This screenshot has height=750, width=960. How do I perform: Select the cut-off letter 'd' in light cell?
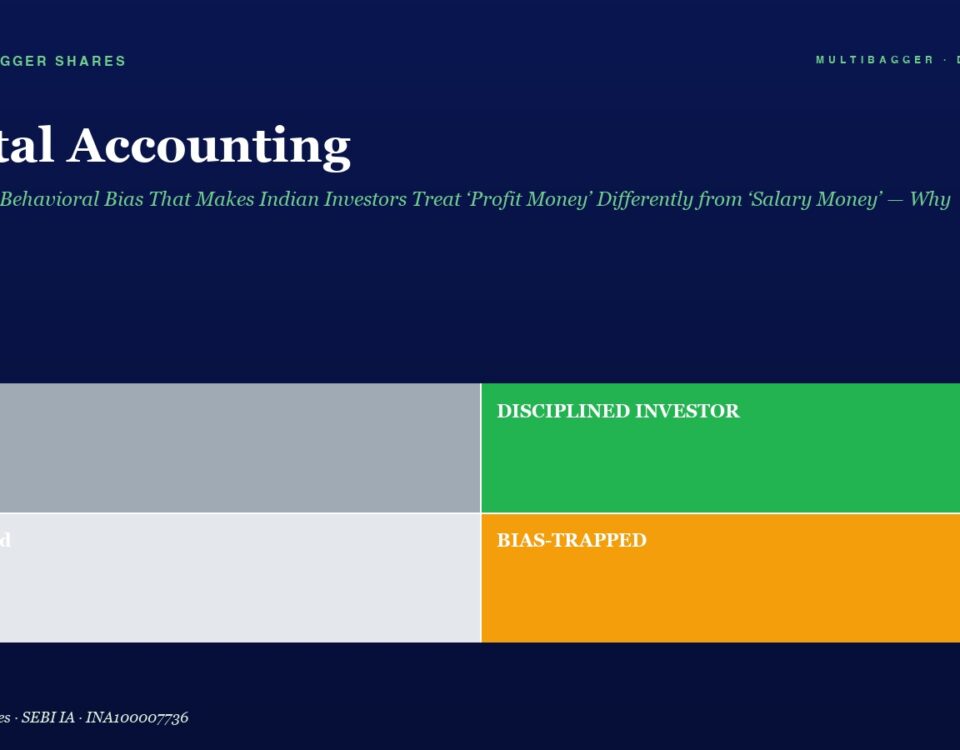click(5, 540)
